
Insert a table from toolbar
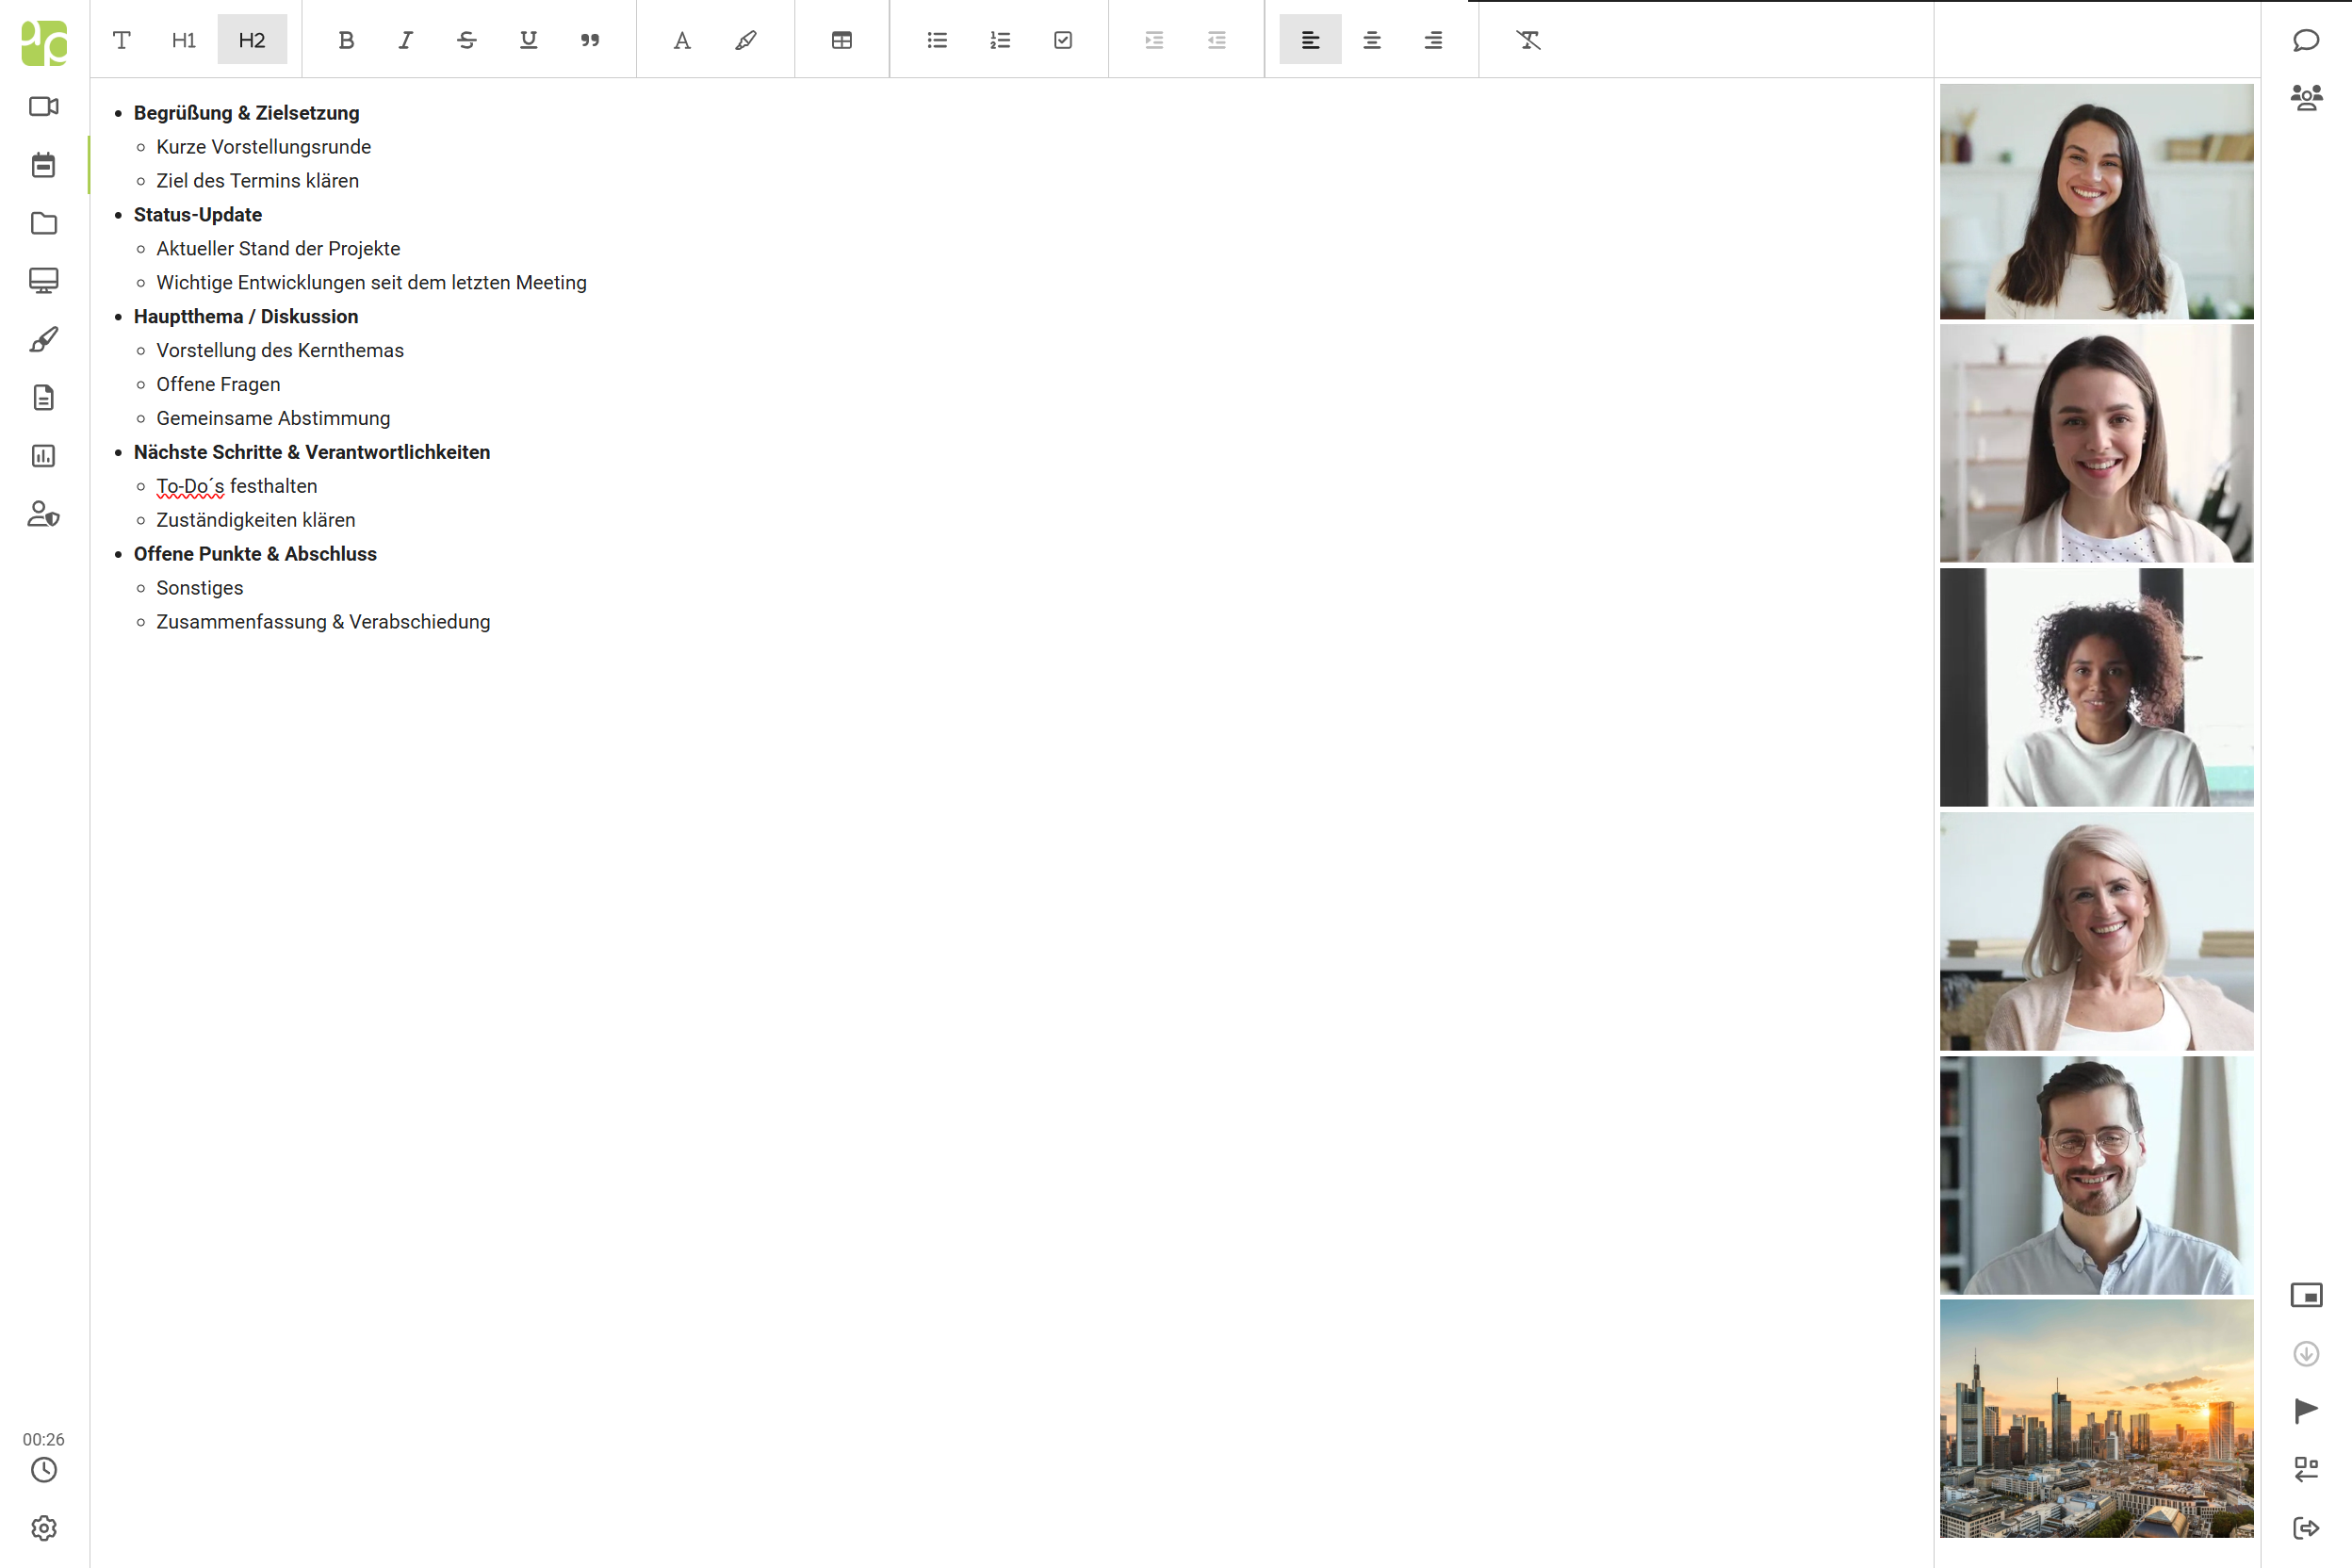[x=842, y=40]
